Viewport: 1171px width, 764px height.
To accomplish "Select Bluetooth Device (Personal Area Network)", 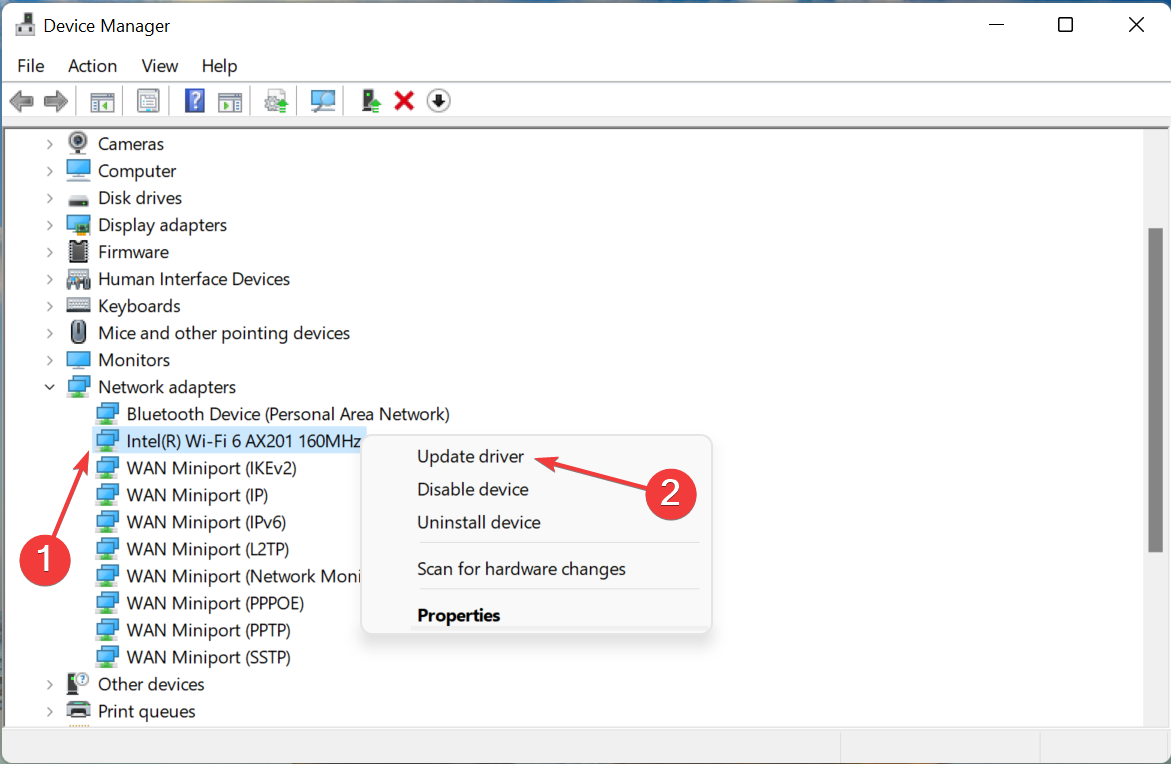I will pyautogui.click(x=288, y=414).
